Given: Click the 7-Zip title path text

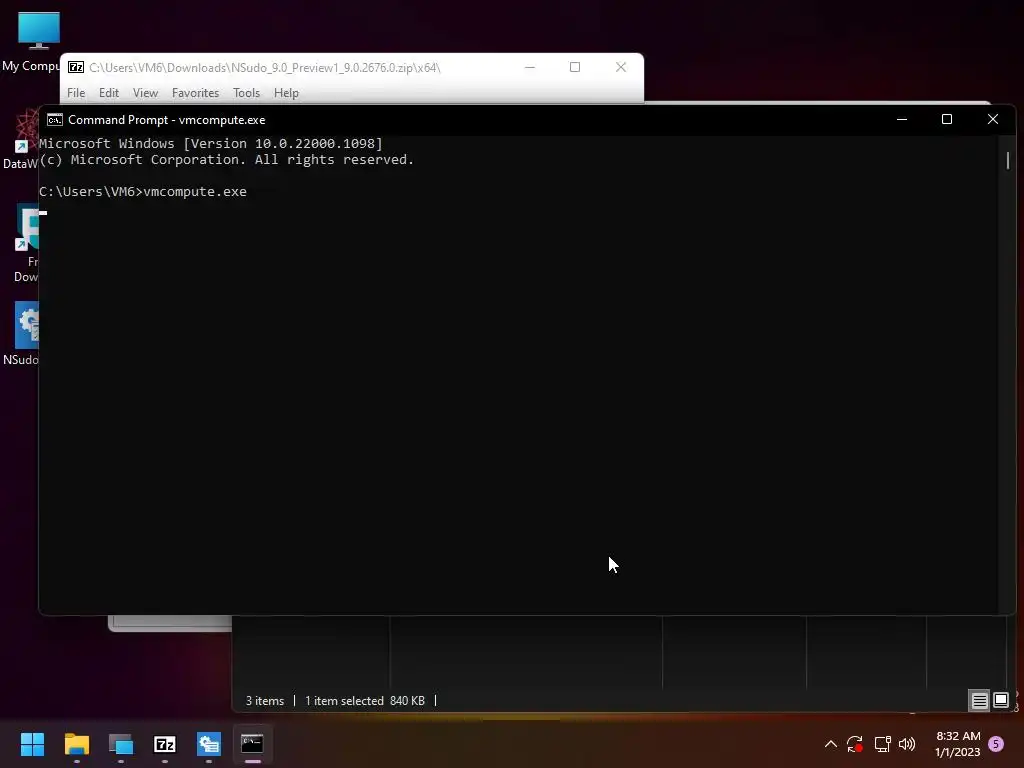Looking at the screenshot, I should click(264, 67).
